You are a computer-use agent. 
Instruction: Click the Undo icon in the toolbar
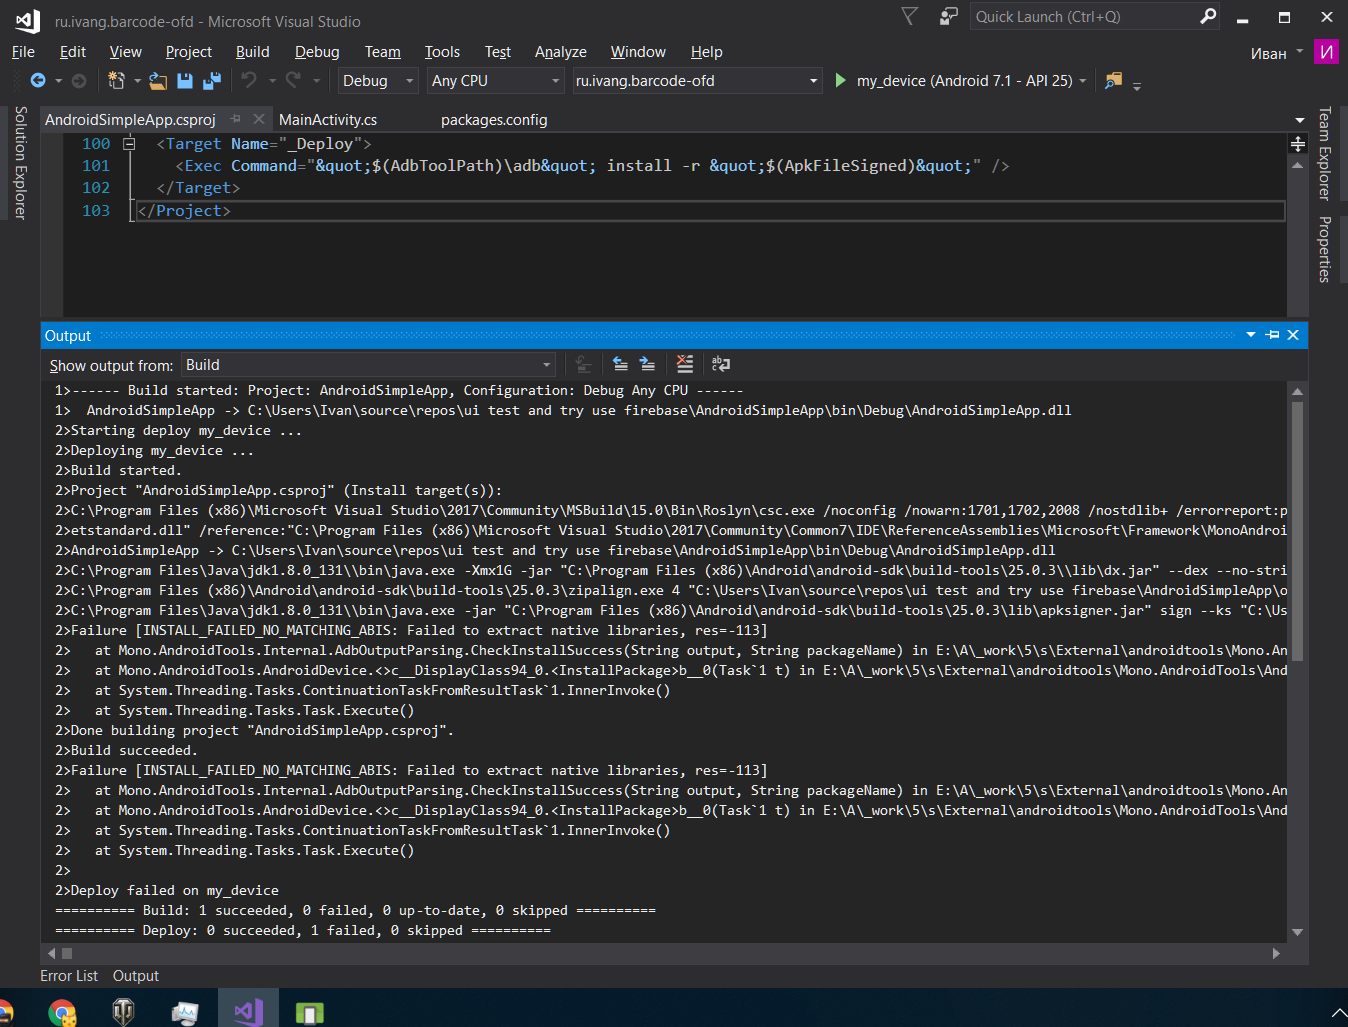[248, 81]
